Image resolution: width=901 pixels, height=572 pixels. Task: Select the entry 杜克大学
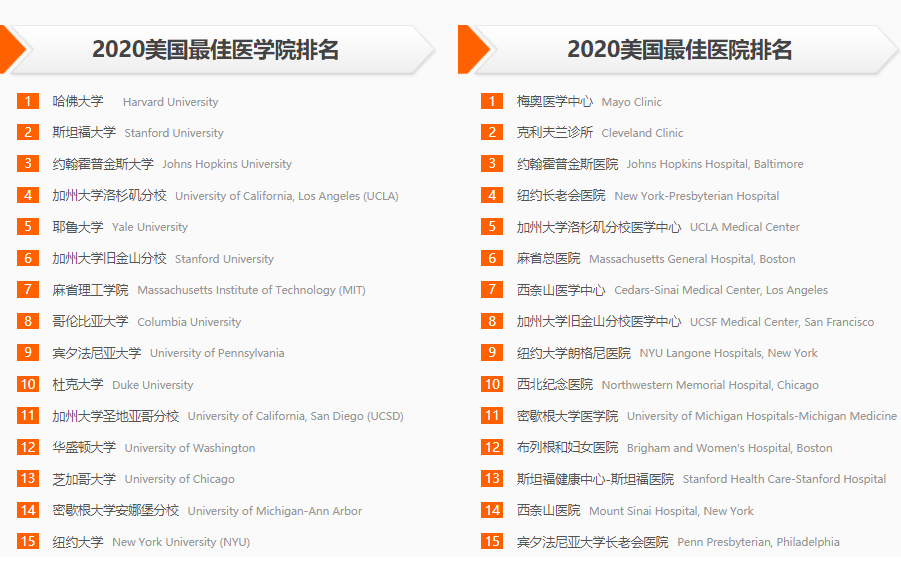coord(78,385)
